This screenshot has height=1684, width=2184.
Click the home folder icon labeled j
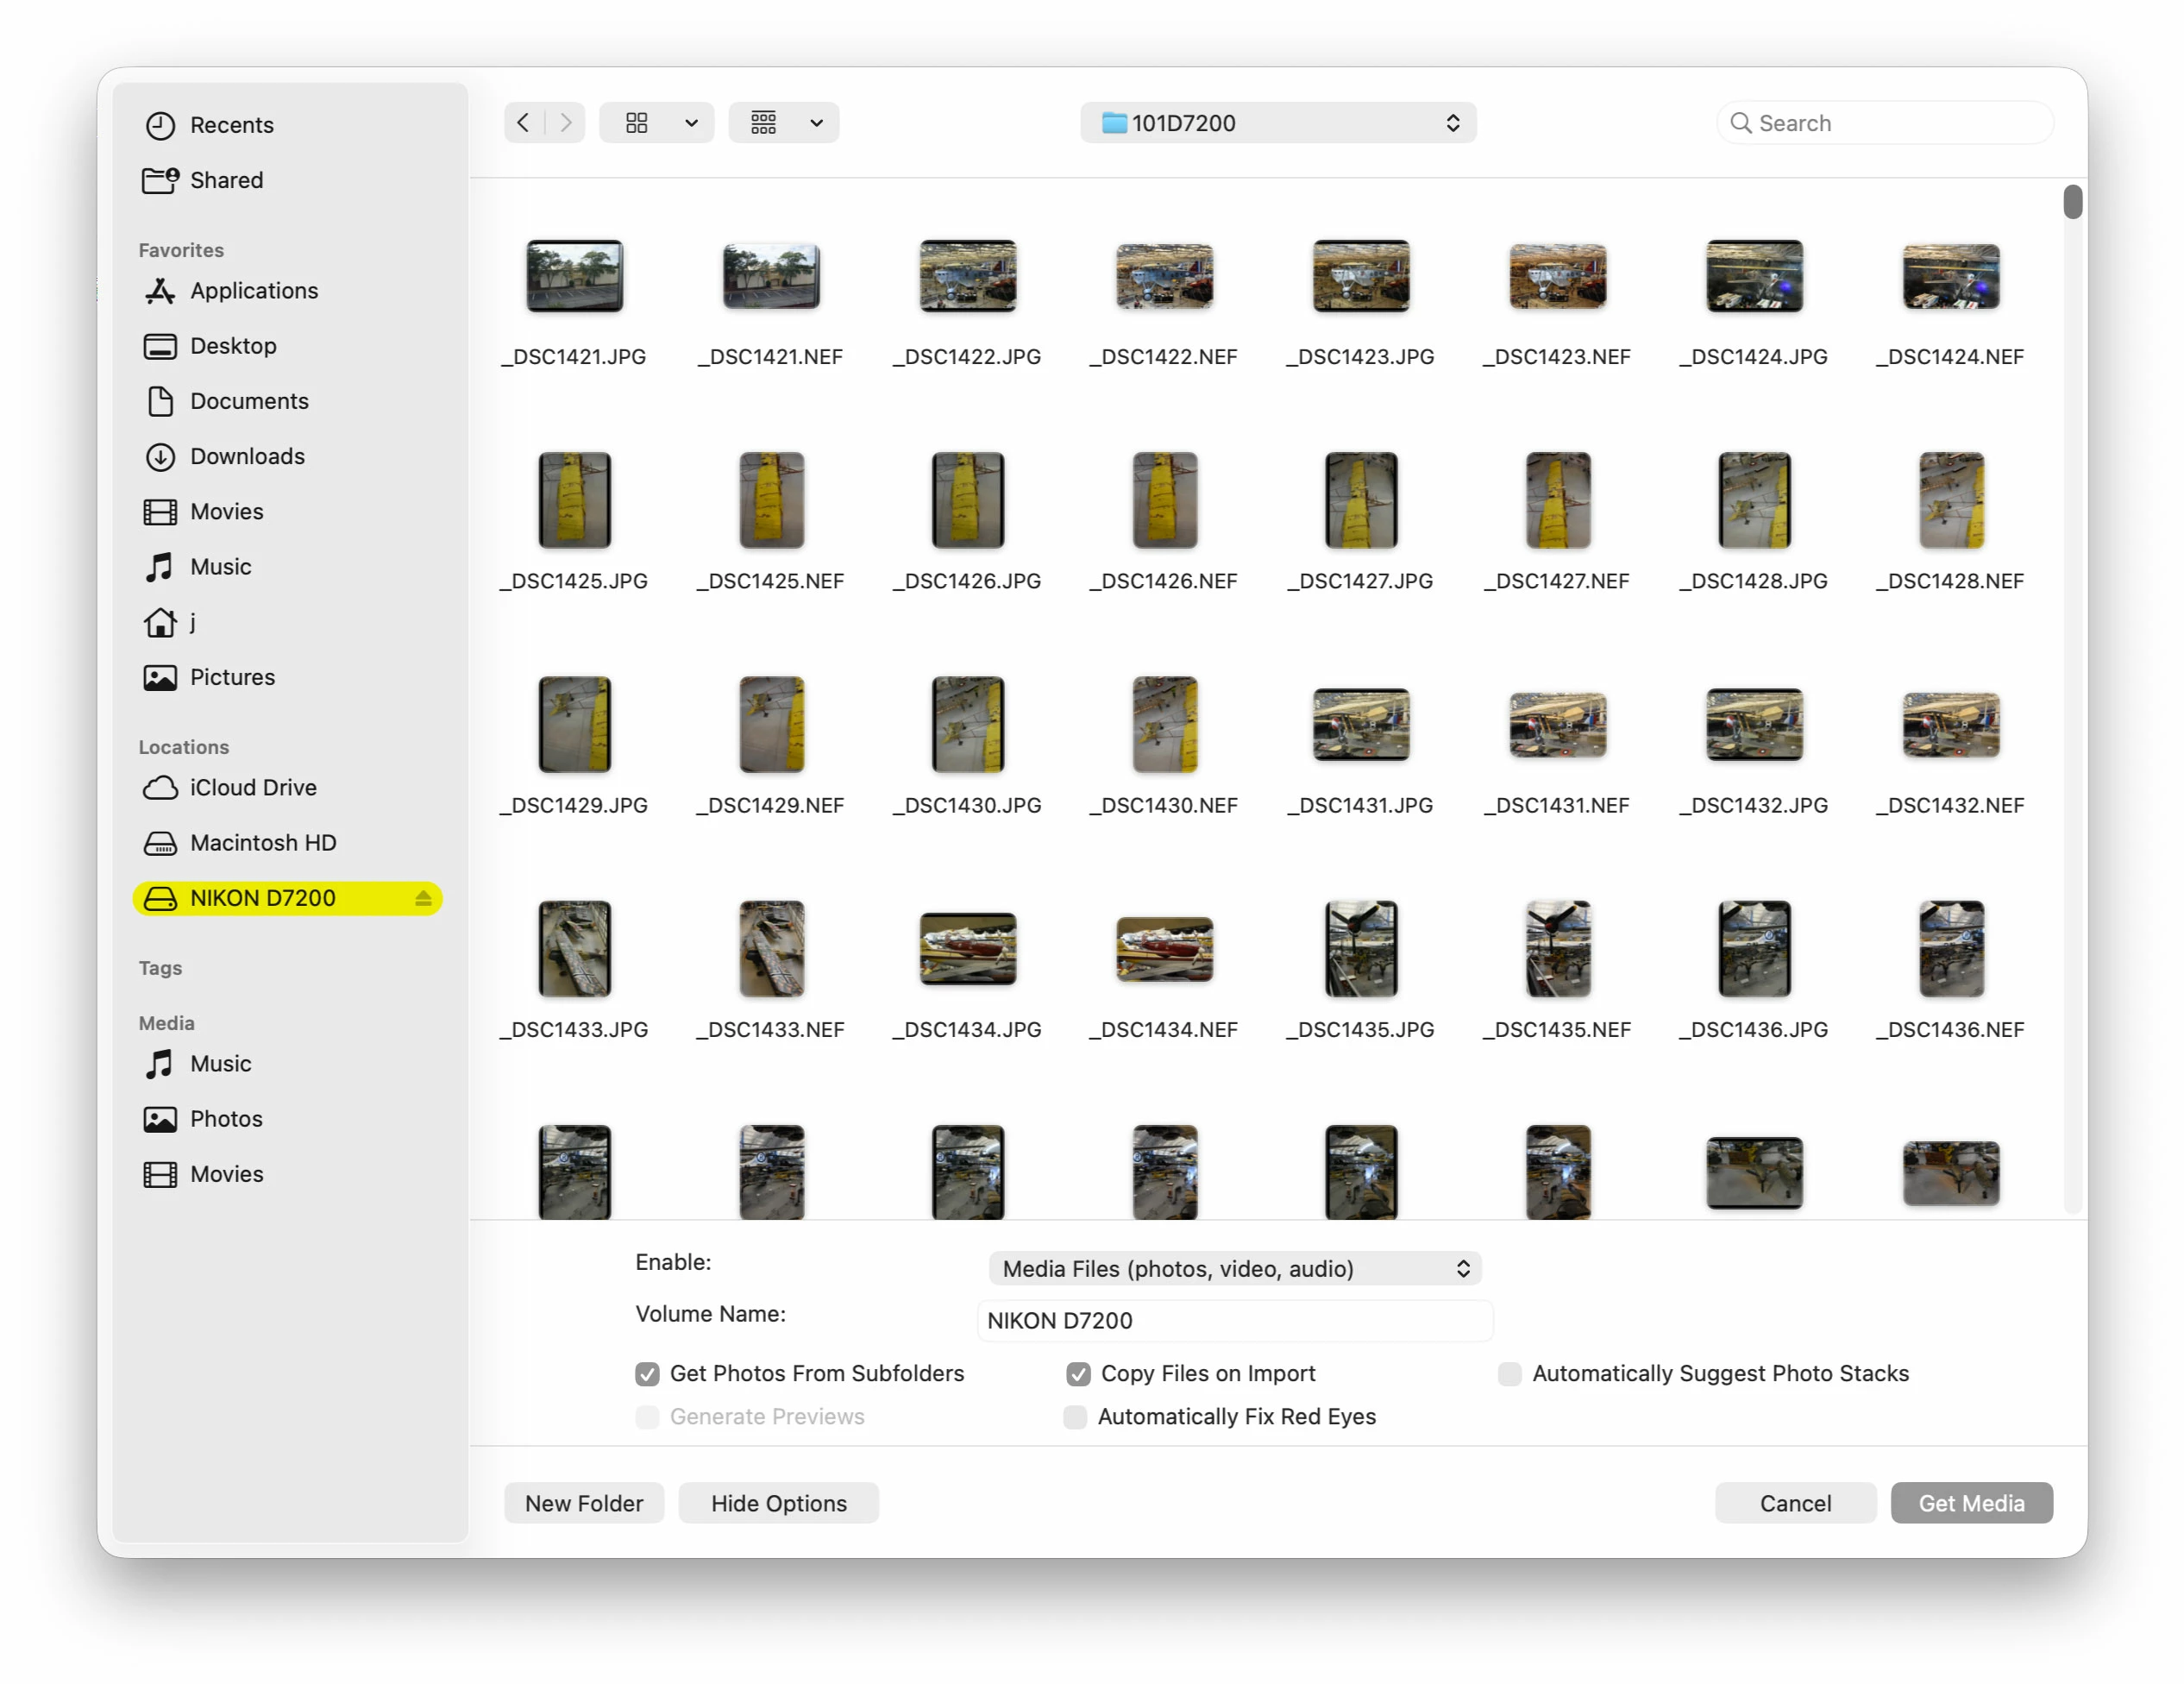[160, 623]
